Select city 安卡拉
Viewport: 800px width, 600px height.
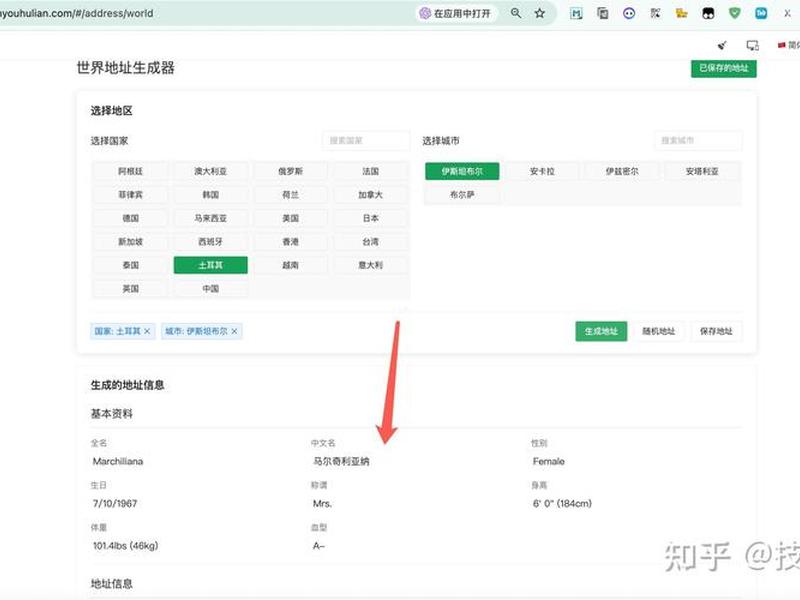(x=542, y=171)
